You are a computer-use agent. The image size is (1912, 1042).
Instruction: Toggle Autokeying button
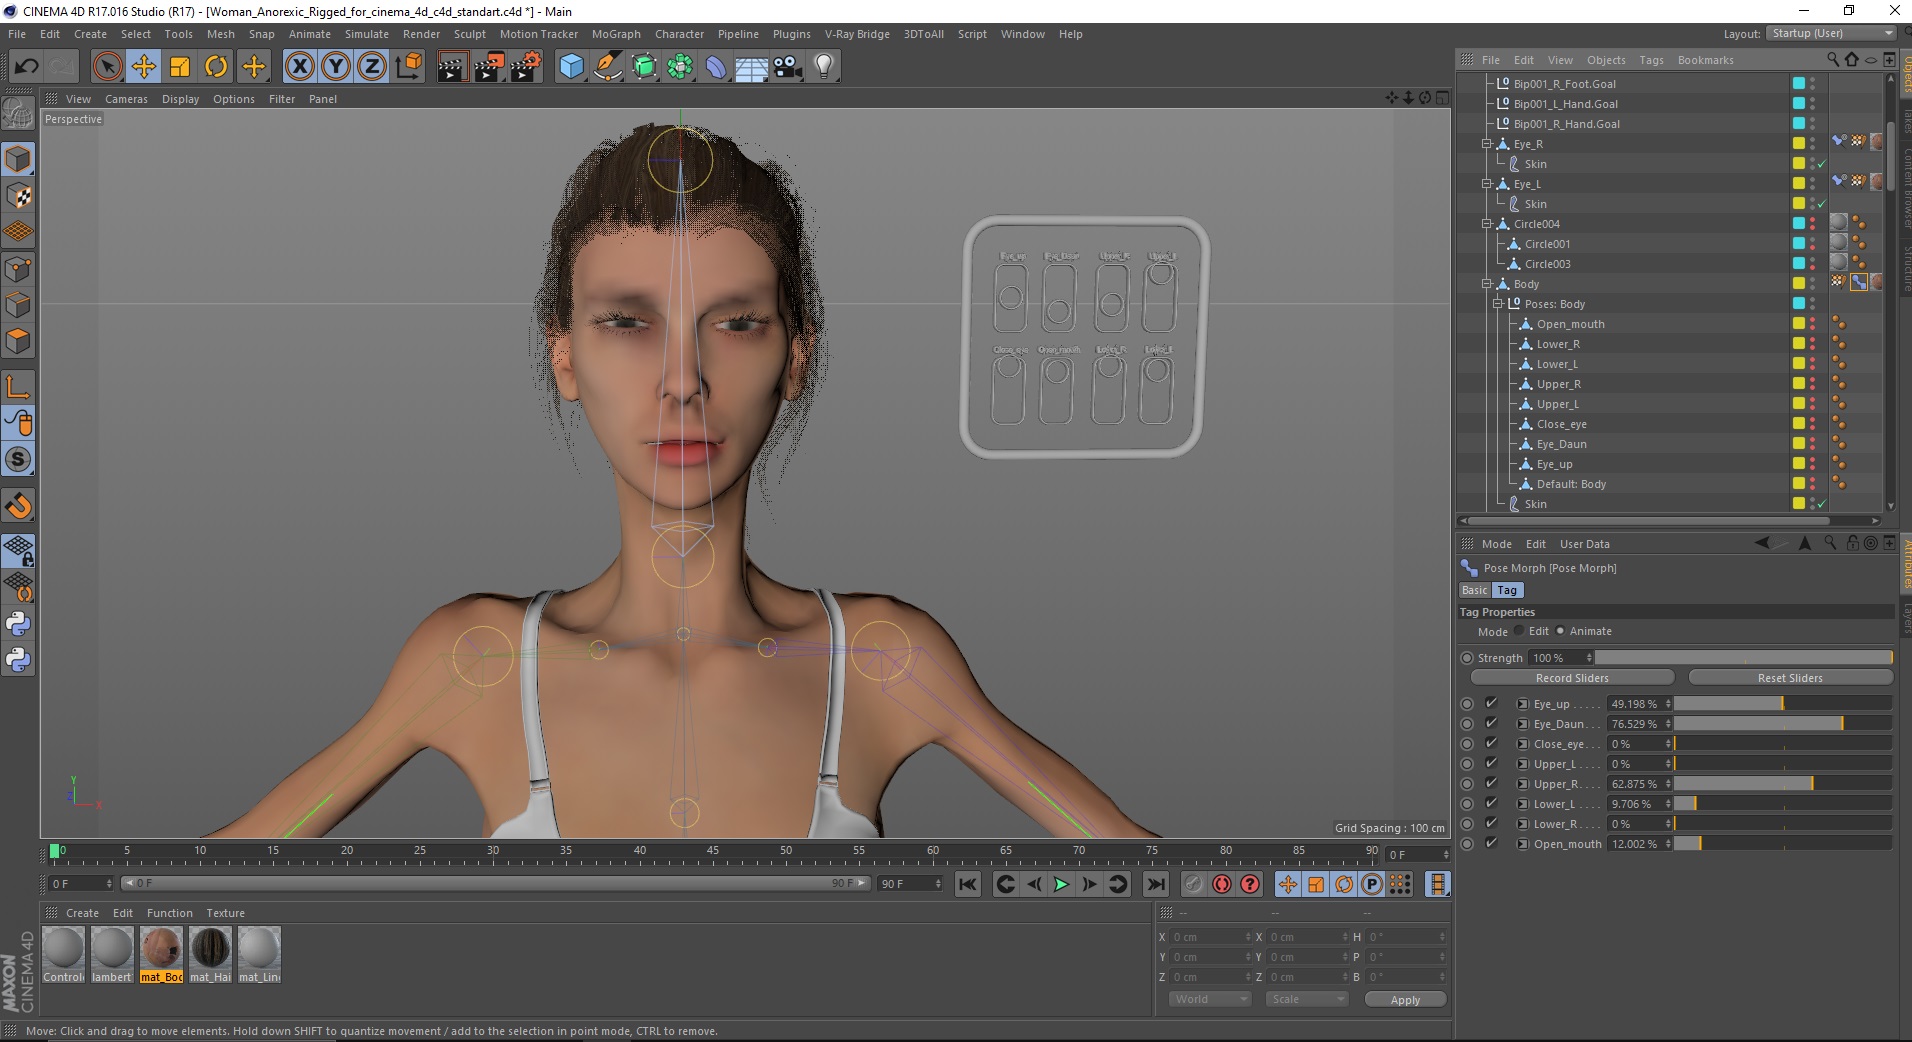point(1222,884)
